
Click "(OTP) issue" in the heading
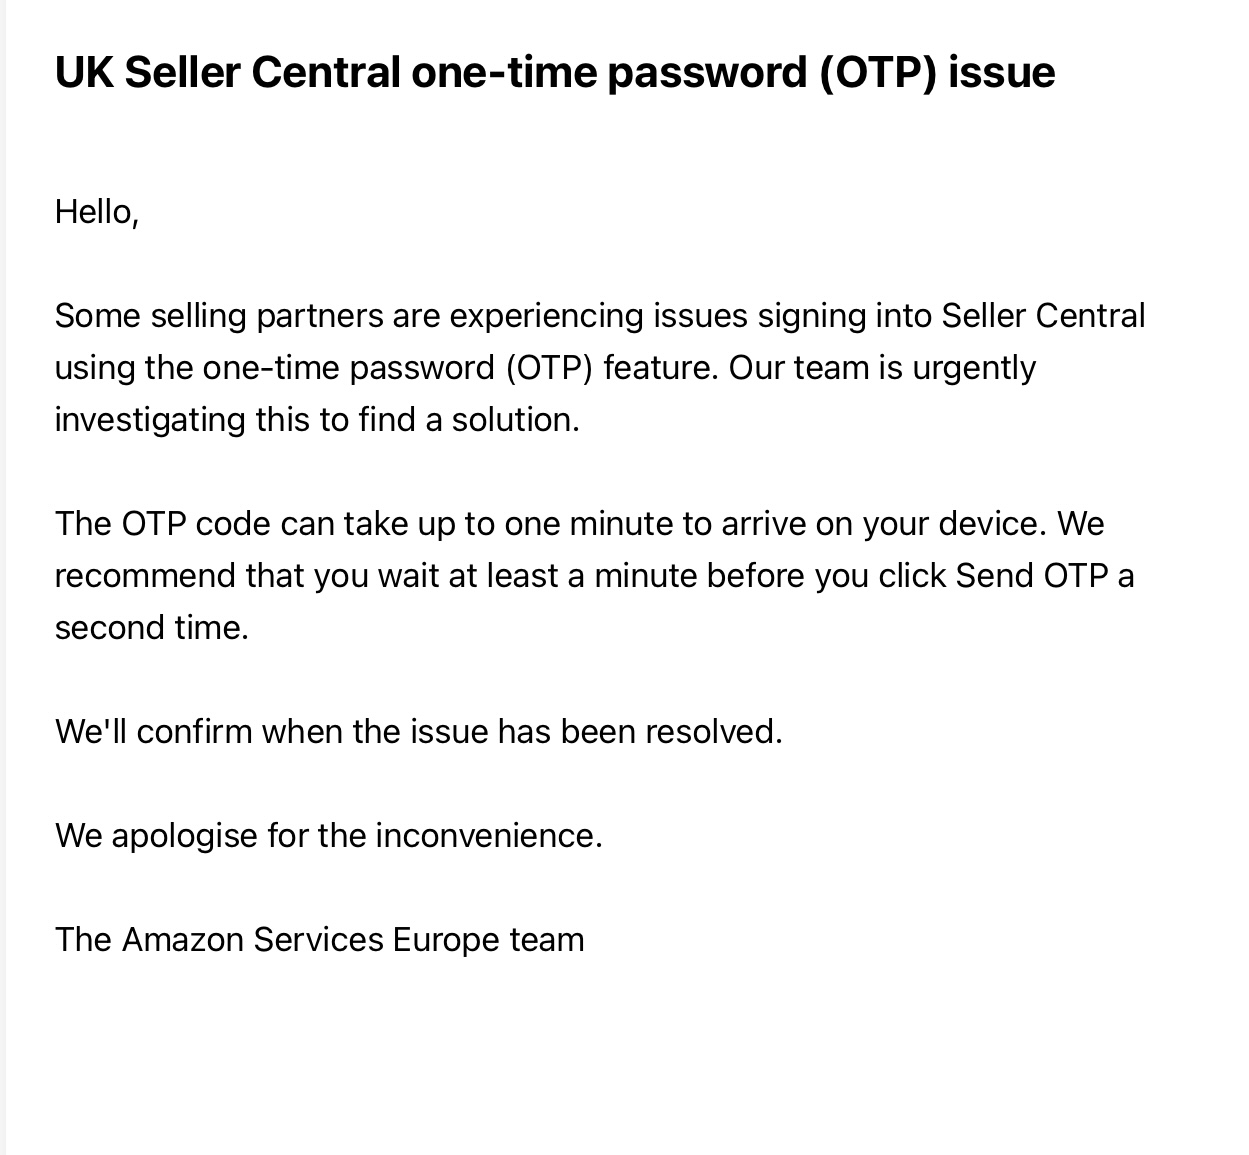click(x=936, y=73)
